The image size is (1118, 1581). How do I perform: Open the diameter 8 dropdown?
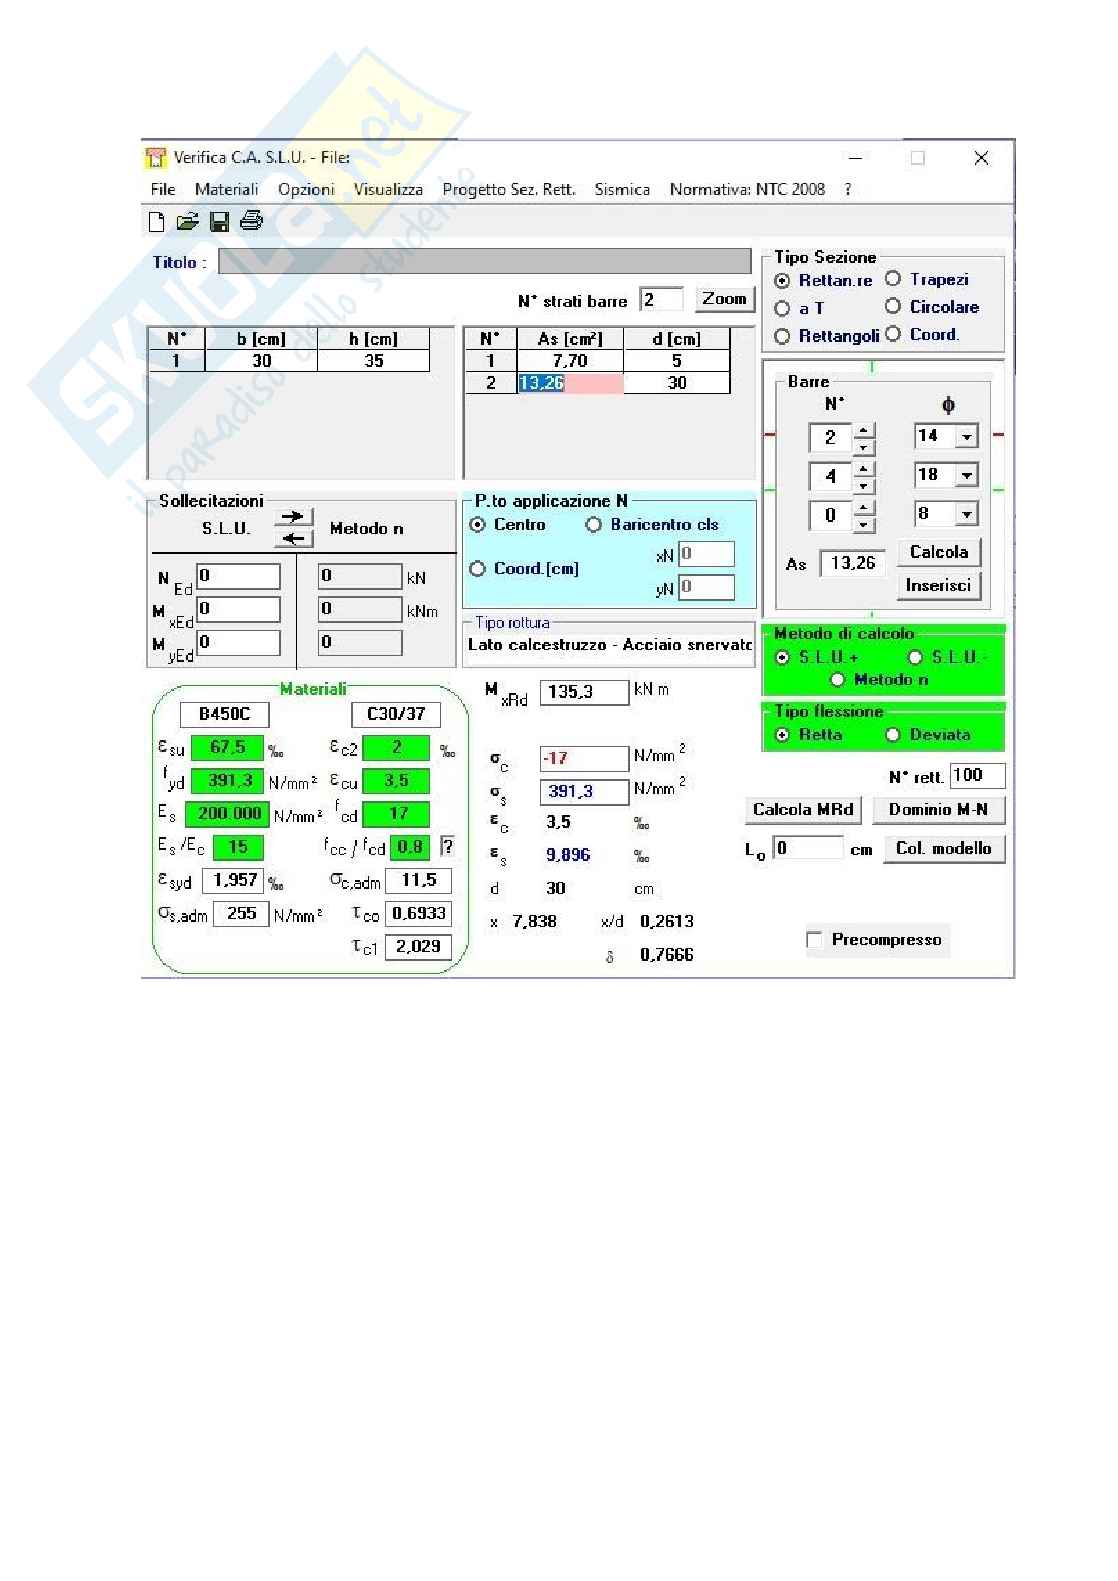966,515
